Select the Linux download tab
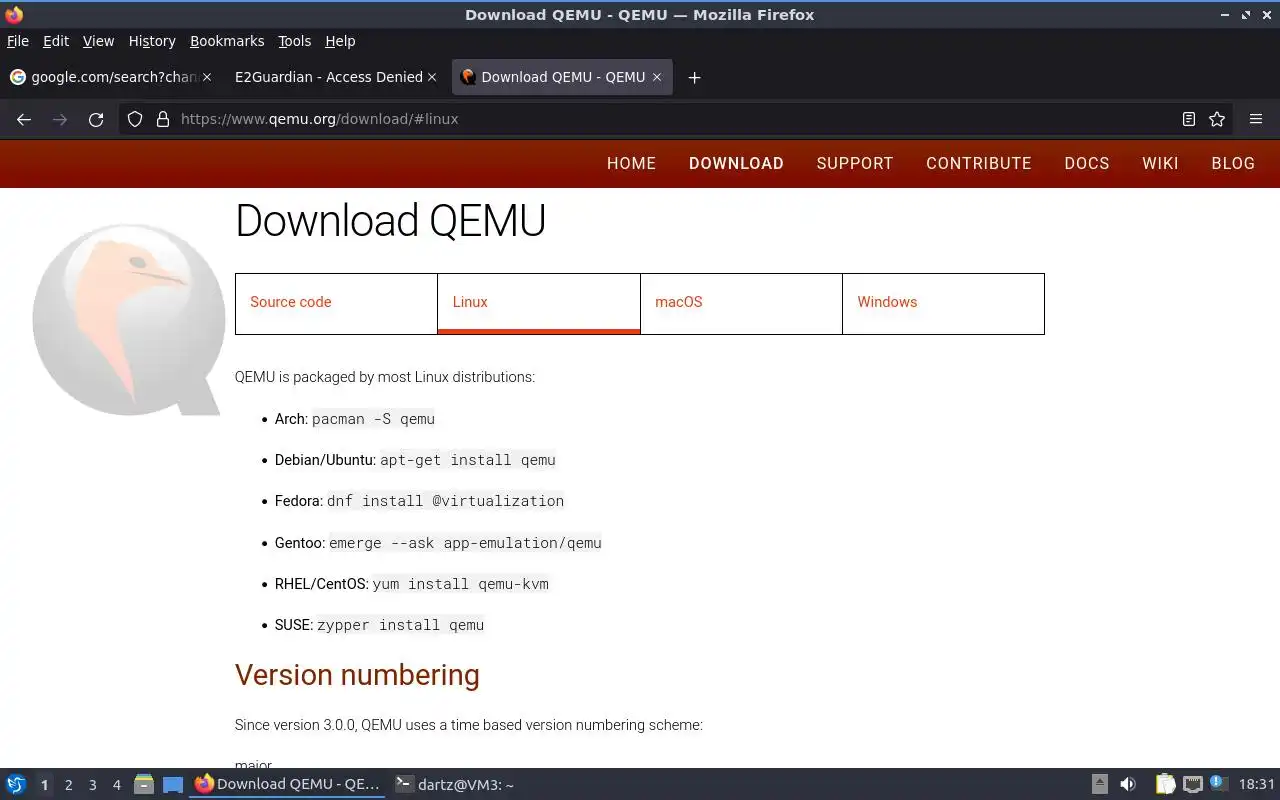 pos(539,303)
